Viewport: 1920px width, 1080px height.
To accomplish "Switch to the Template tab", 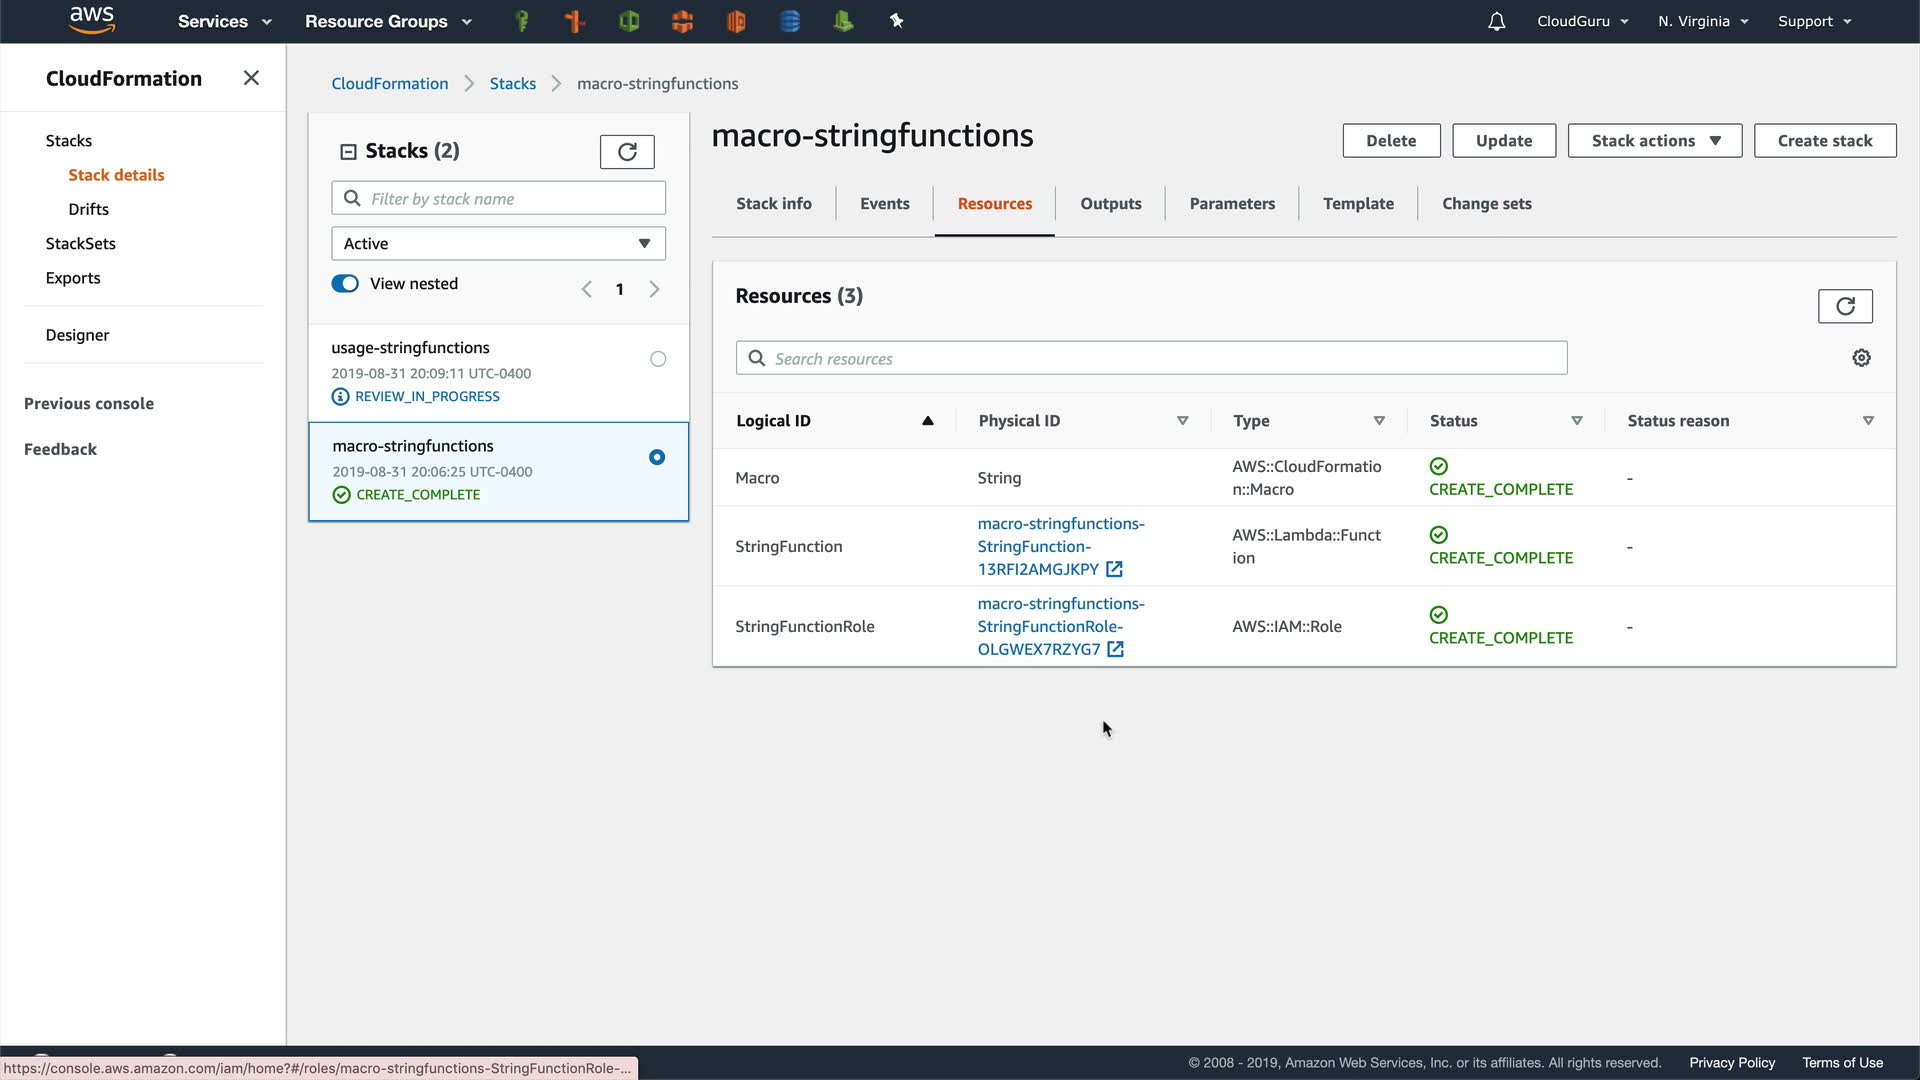I will coord(1357,204).
